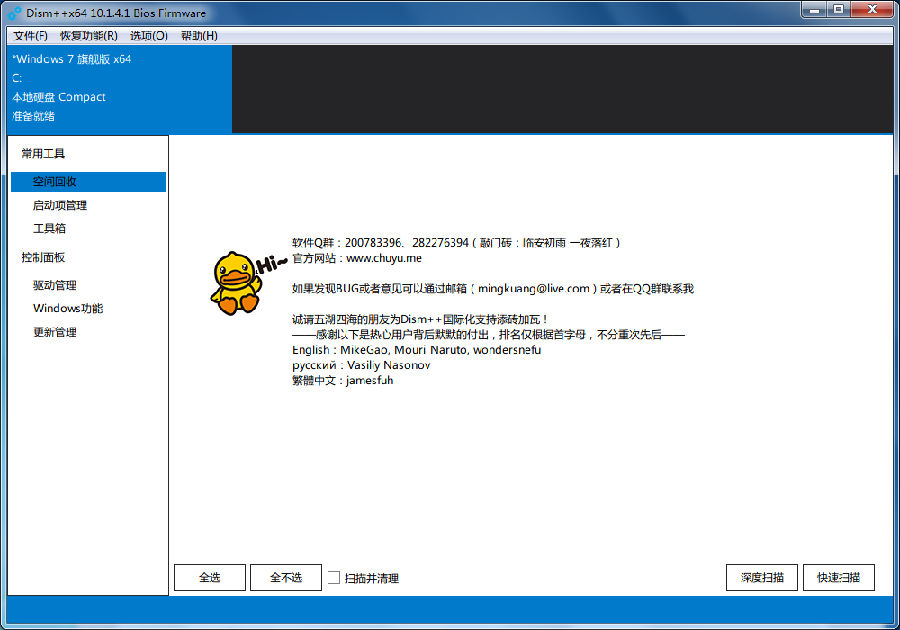Click the 深度扫描 button

(x=762, y=577)
